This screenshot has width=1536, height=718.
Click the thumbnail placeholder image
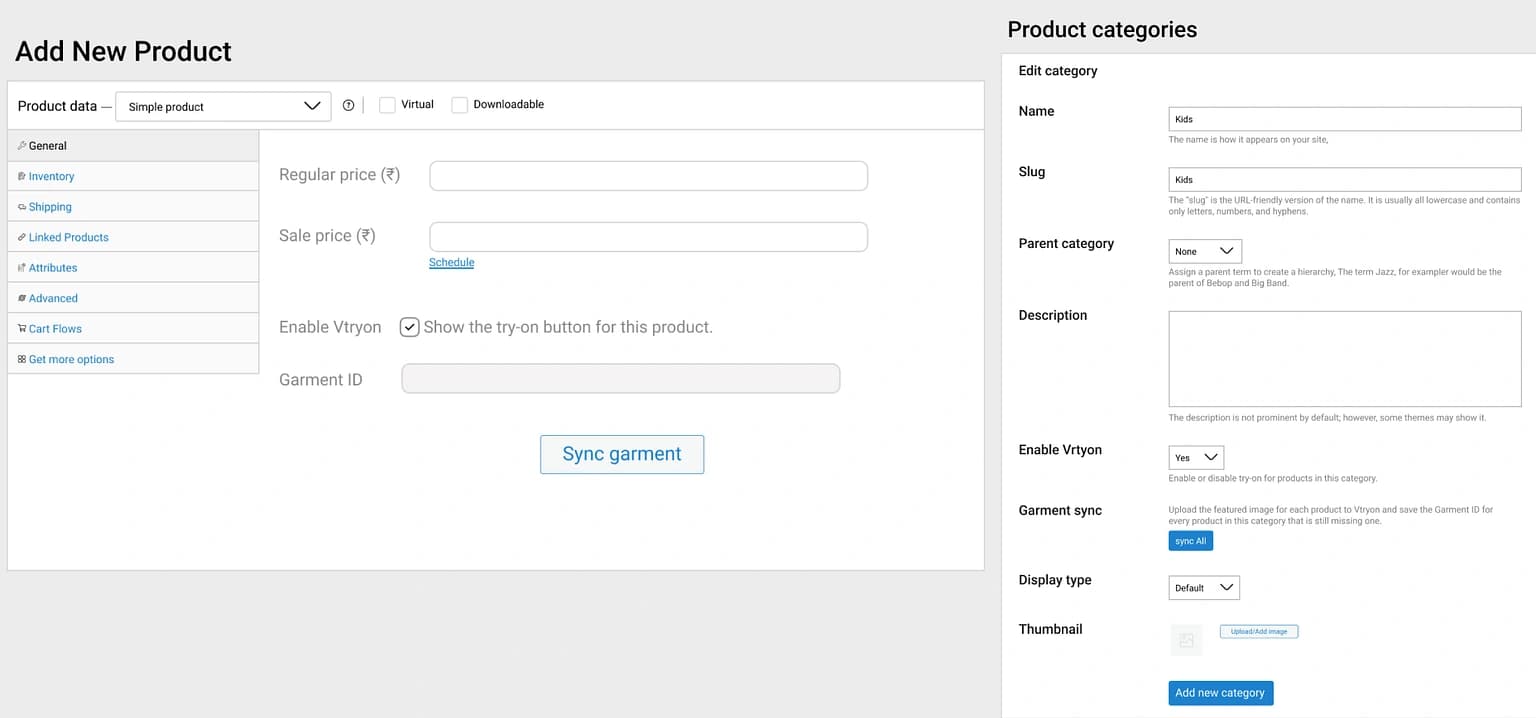pyautogui.click(x=1186, y=640)
